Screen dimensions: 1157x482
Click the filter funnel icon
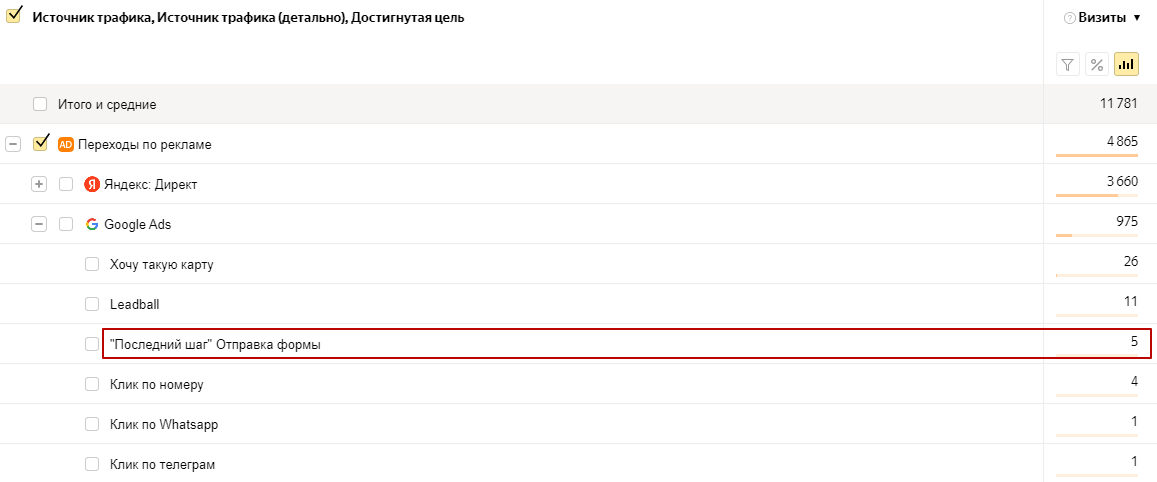[x=1068, y=64]
